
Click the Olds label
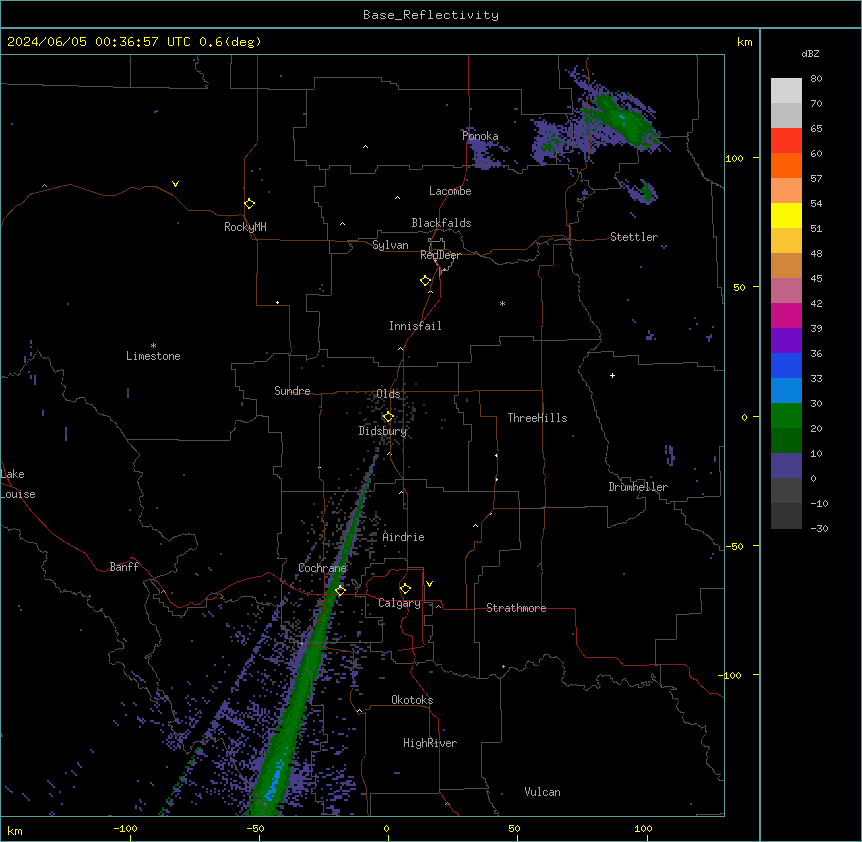[x=388, y=394]
